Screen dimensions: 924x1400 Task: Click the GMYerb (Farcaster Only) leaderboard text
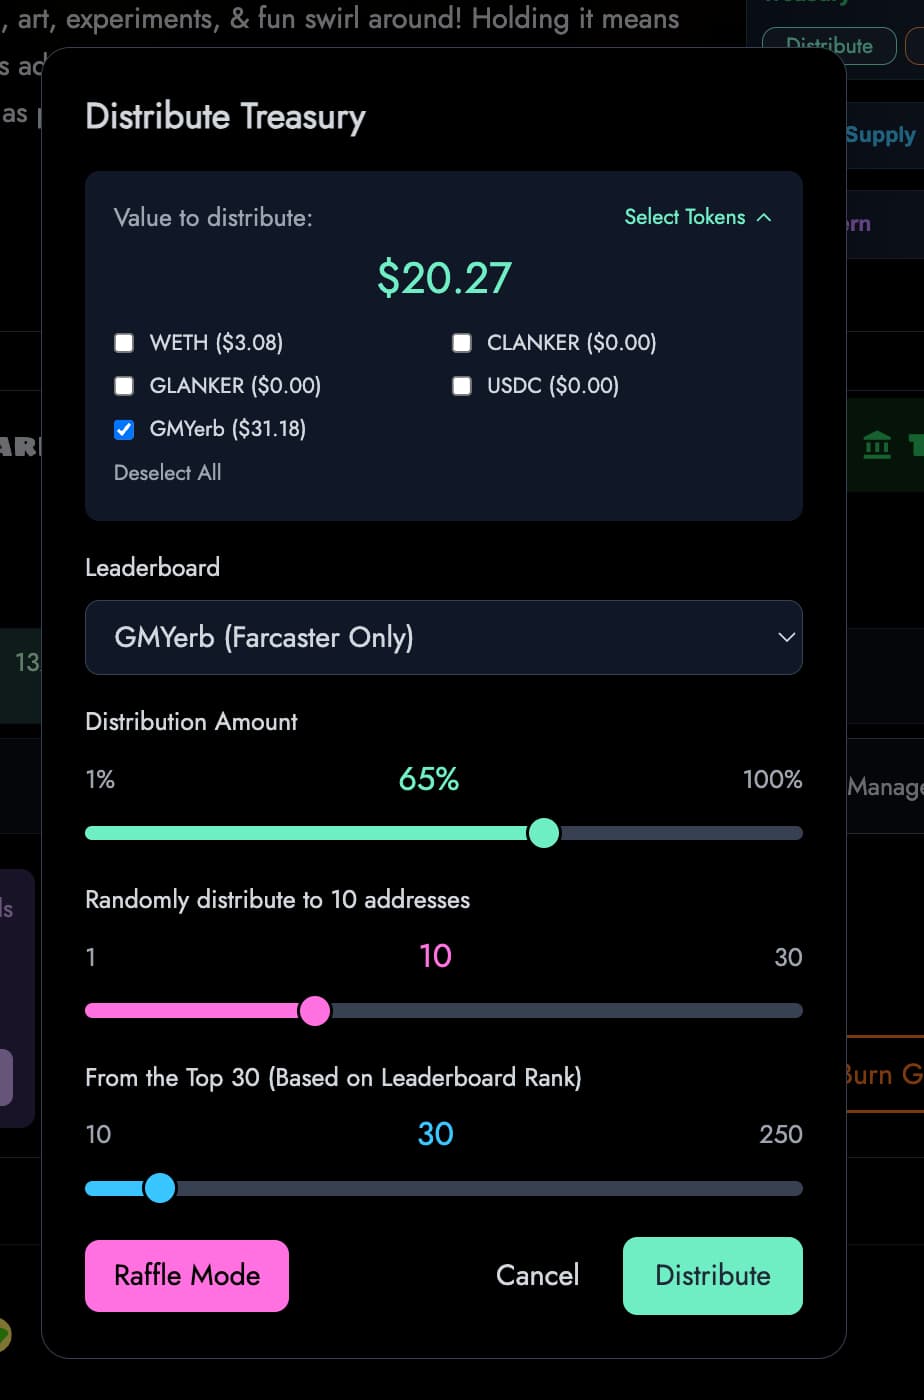click(x=264, y=637)
